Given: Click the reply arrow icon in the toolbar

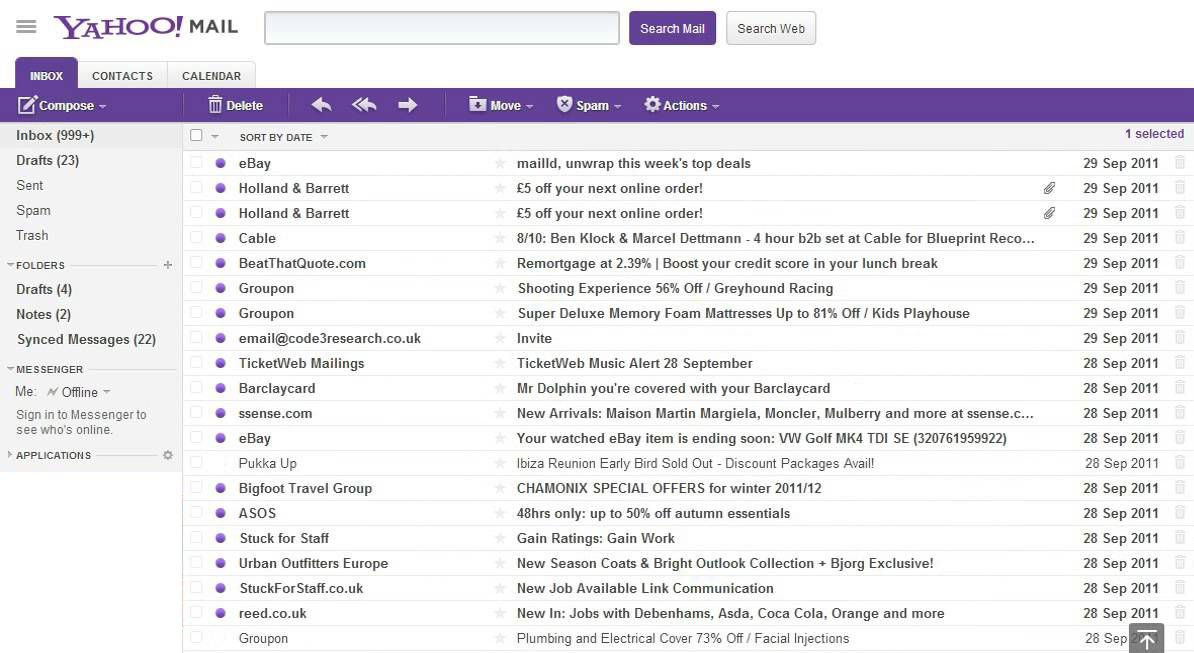Looking at the screenshot, I should tap(321, 105).
